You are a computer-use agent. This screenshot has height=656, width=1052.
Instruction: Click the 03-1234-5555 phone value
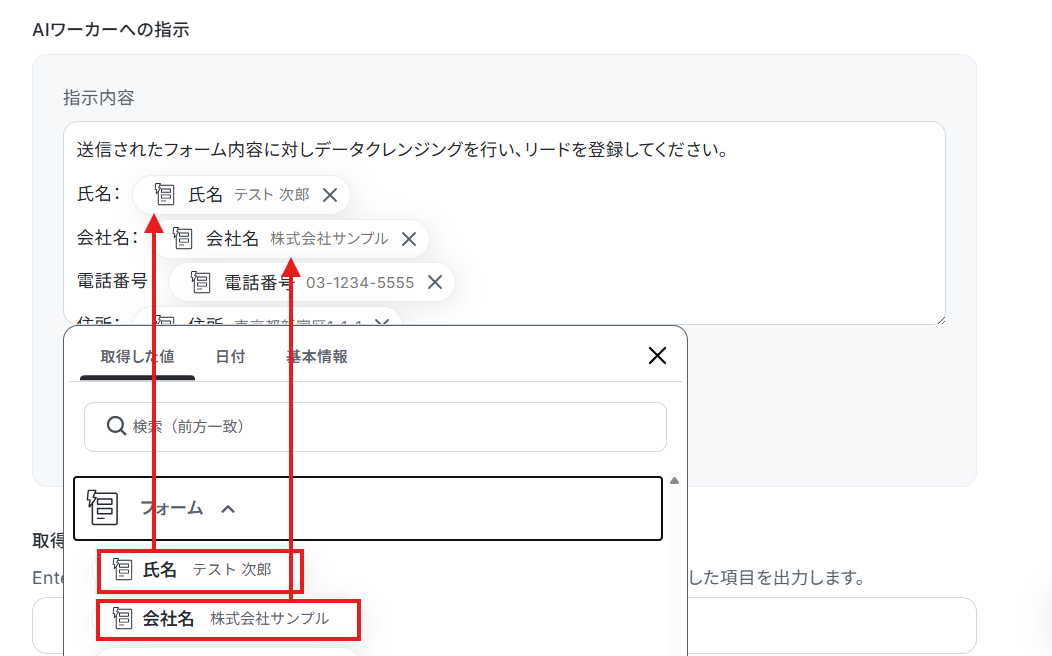(x=360, y=283)
